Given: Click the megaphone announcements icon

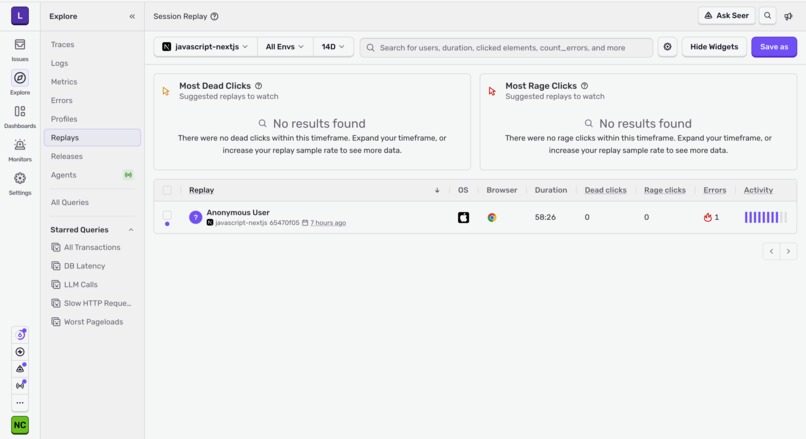Looking at the screenshot, I should [788, 16].
